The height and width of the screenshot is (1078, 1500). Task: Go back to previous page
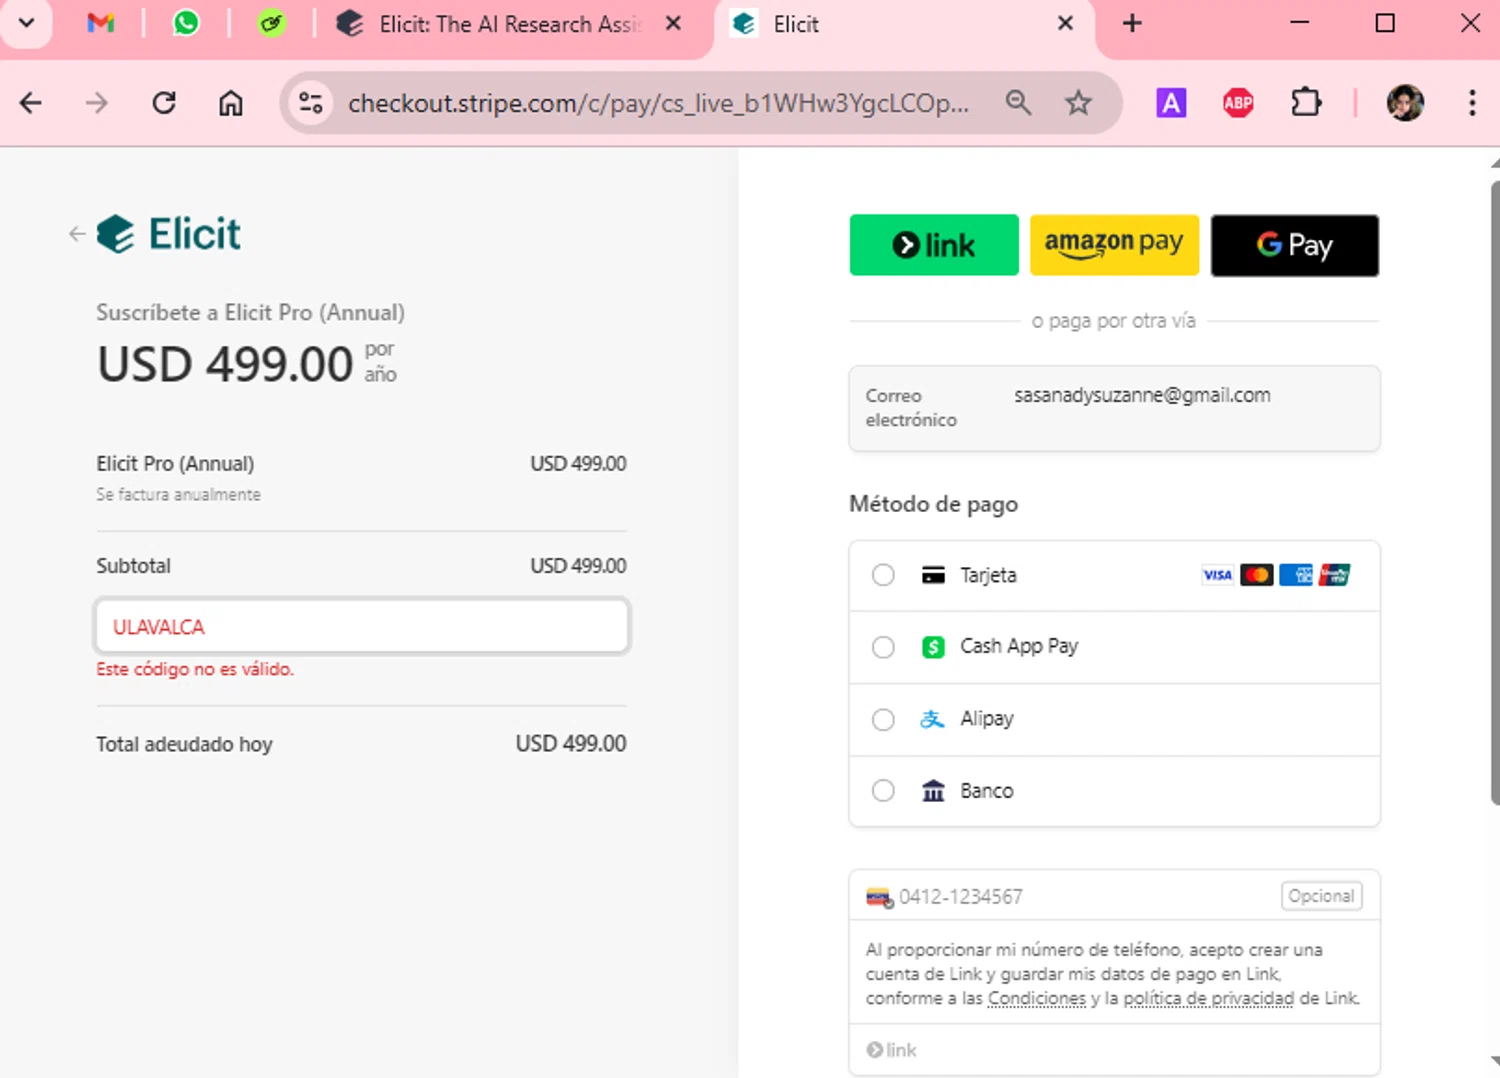31,103
